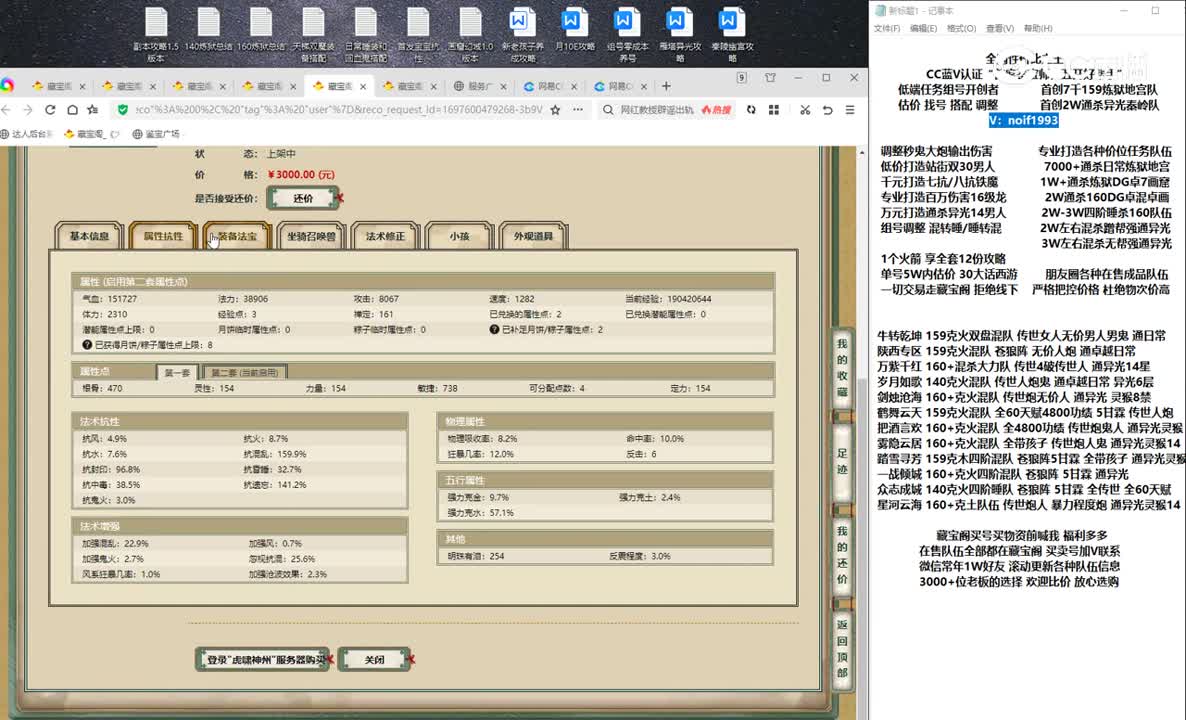This screenshot has height=720, width=1186.
Task: View the 小孩 tab
Action: click(459, 236)
